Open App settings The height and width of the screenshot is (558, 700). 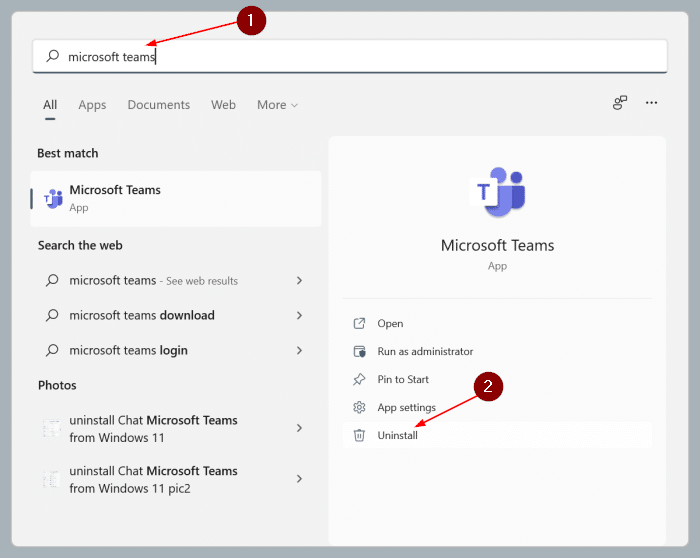tap(497, 407)
